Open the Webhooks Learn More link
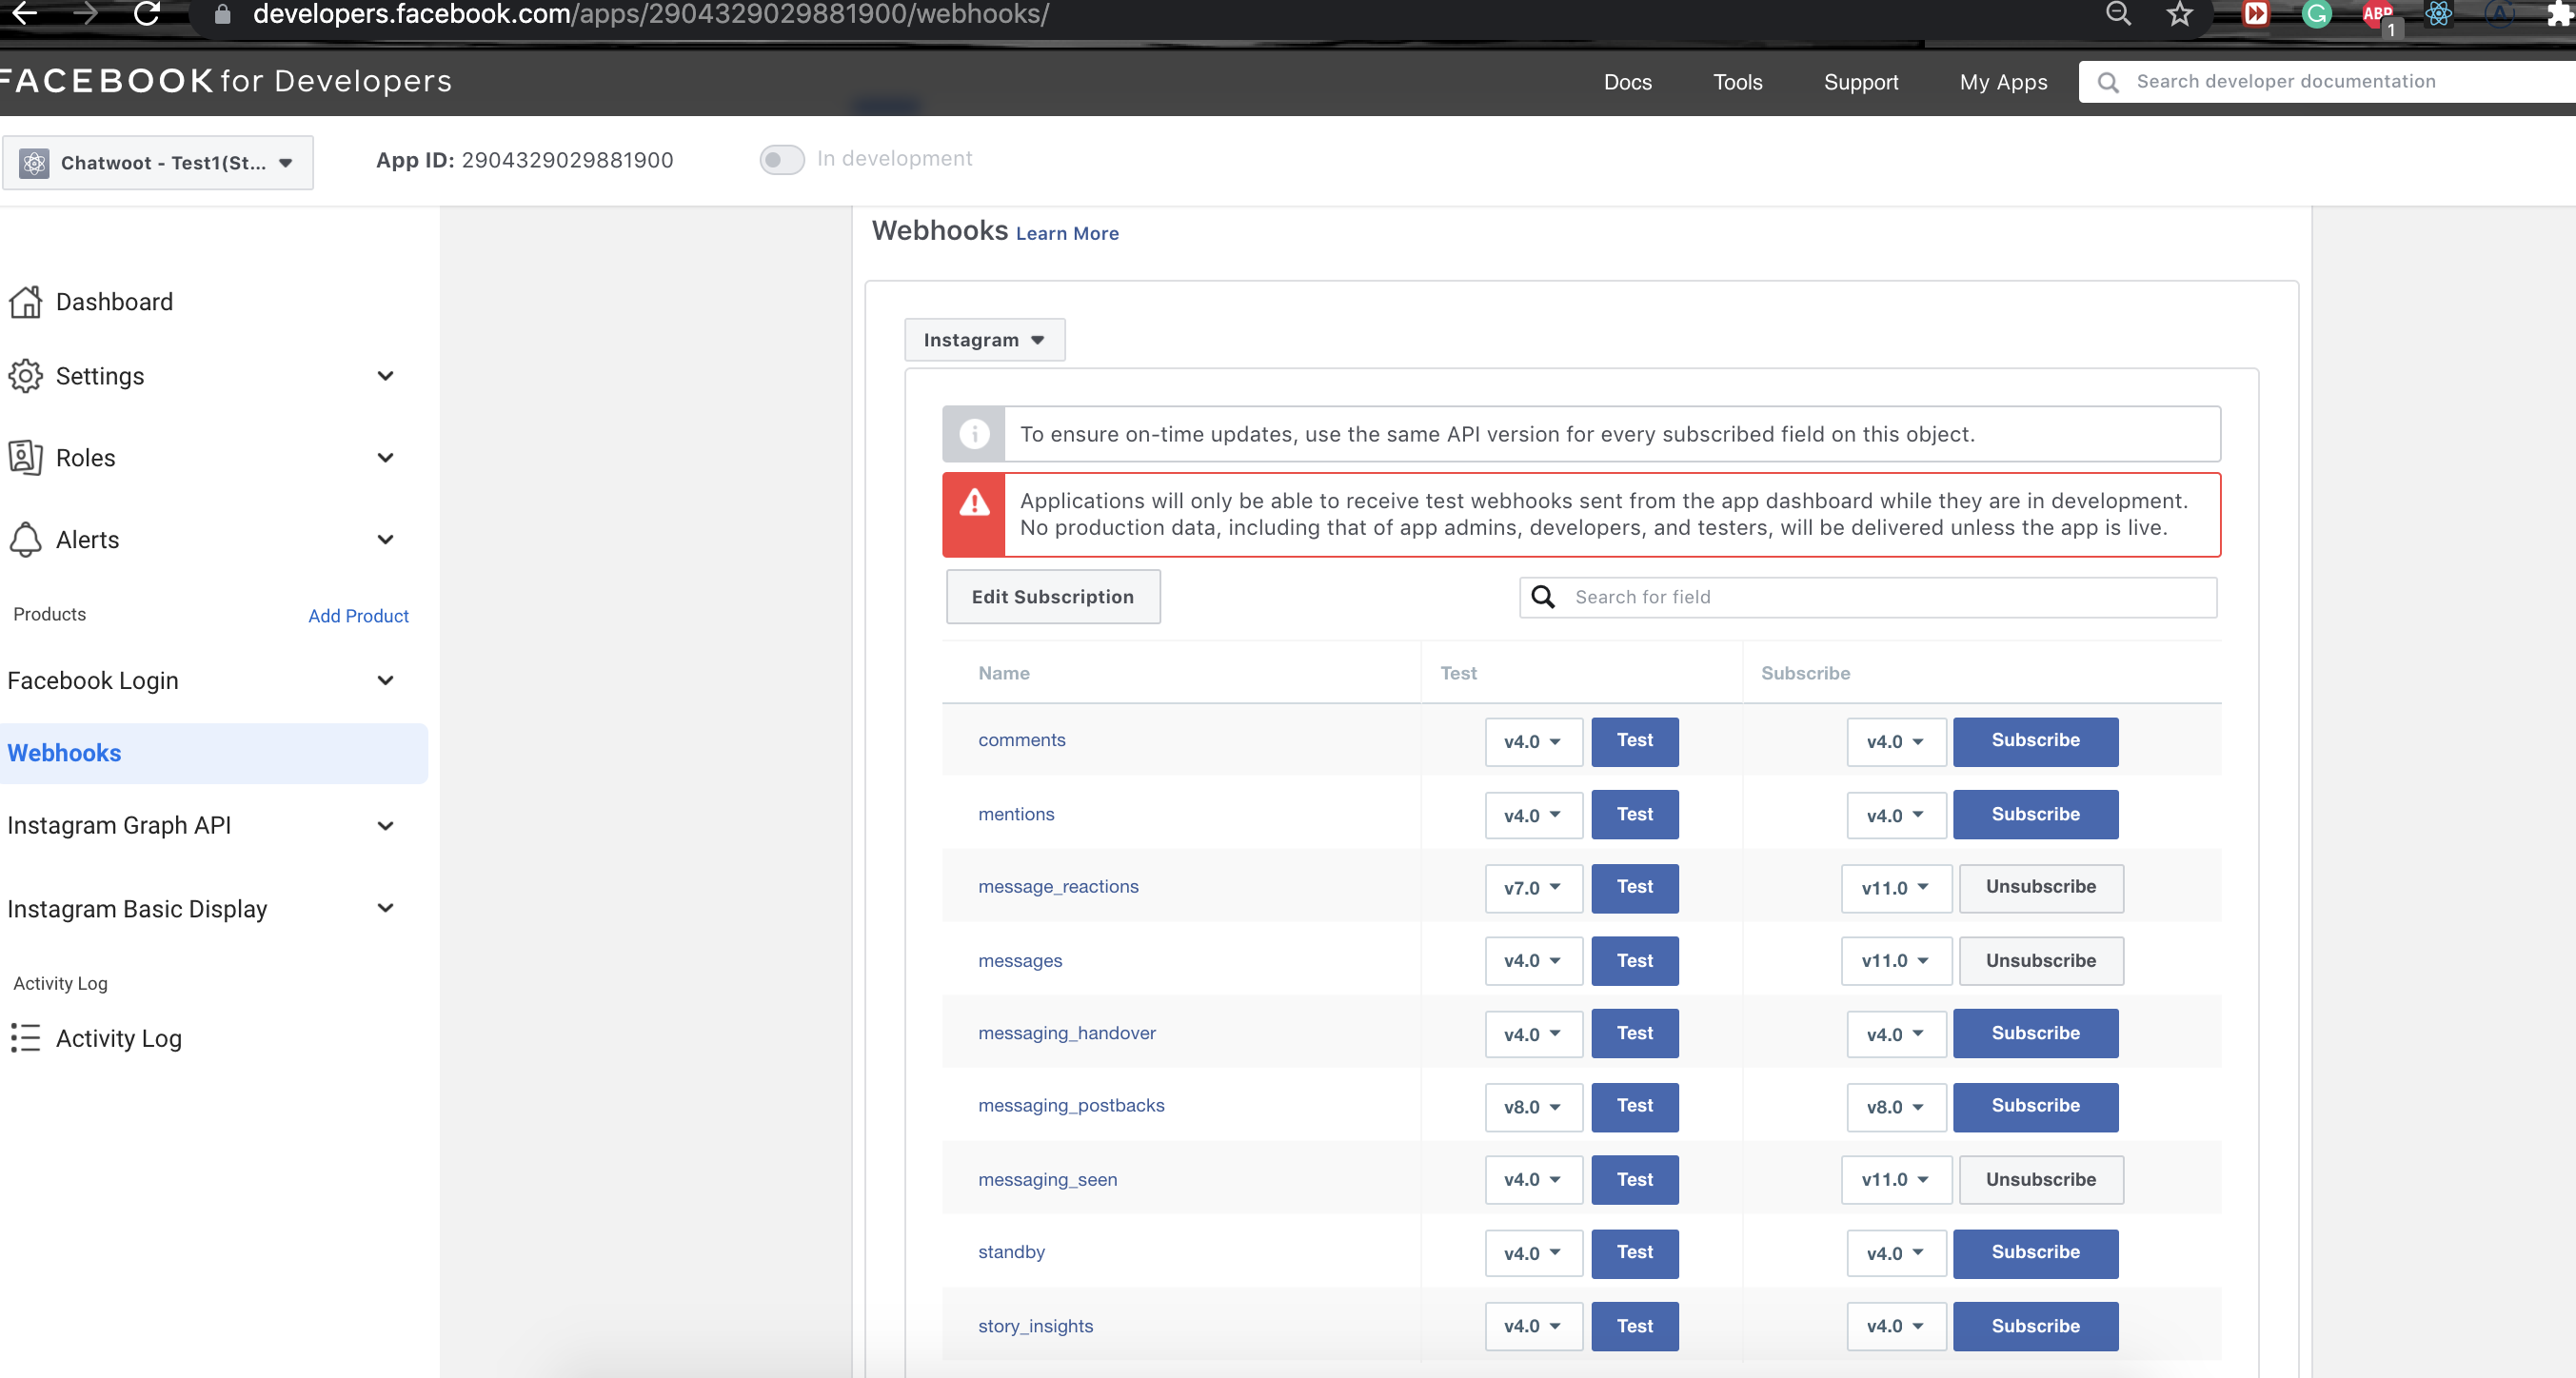Screen dimensions: 2576x1378 coord(1066,233)
